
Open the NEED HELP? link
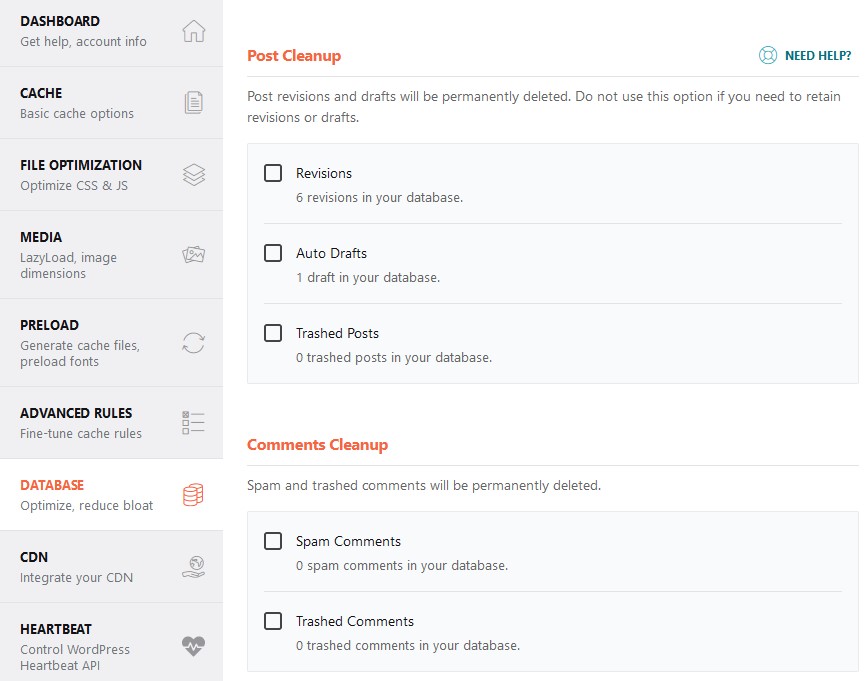(818, 55)
